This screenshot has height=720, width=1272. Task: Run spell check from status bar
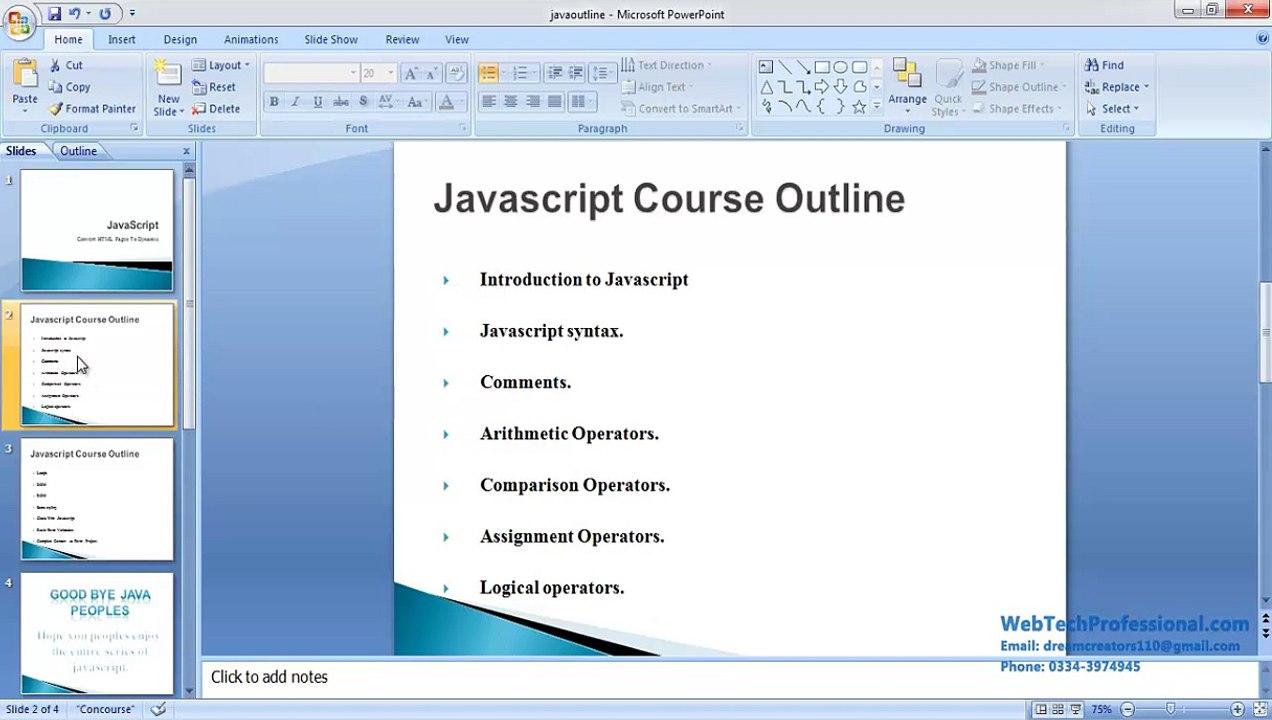158,709
